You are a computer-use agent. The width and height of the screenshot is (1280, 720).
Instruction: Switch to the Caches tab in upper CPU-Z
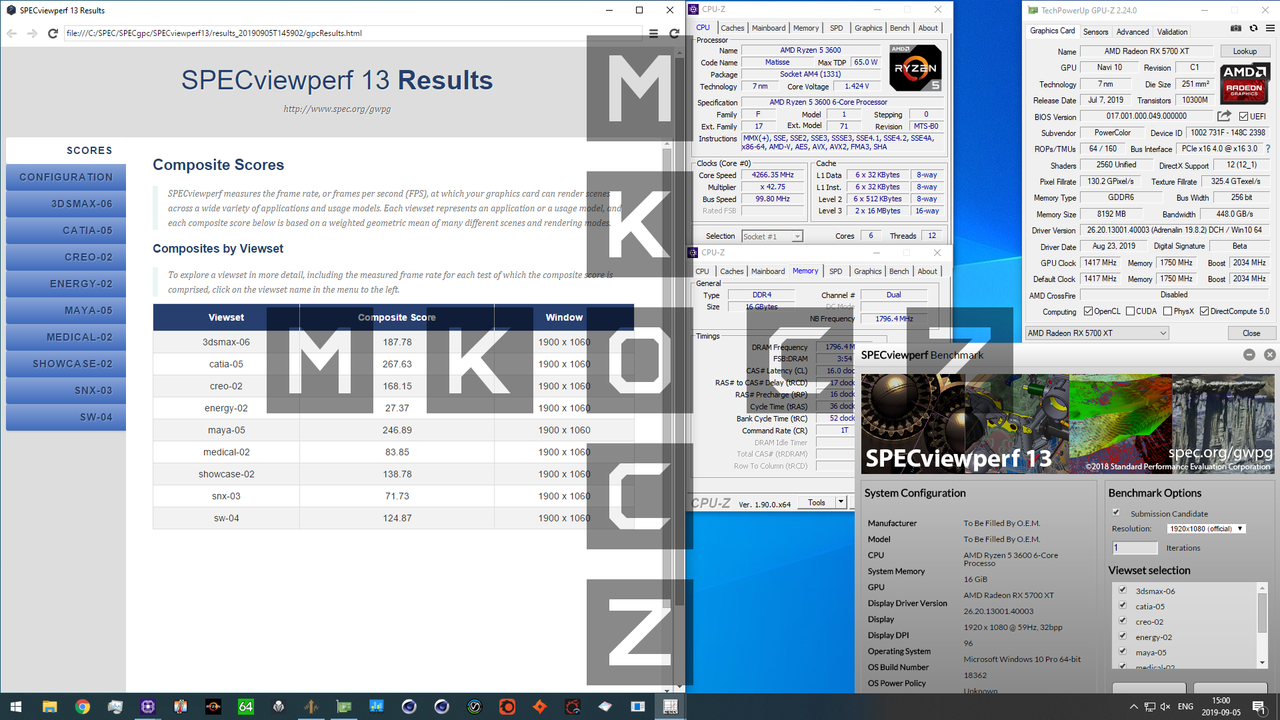(733, 28)
